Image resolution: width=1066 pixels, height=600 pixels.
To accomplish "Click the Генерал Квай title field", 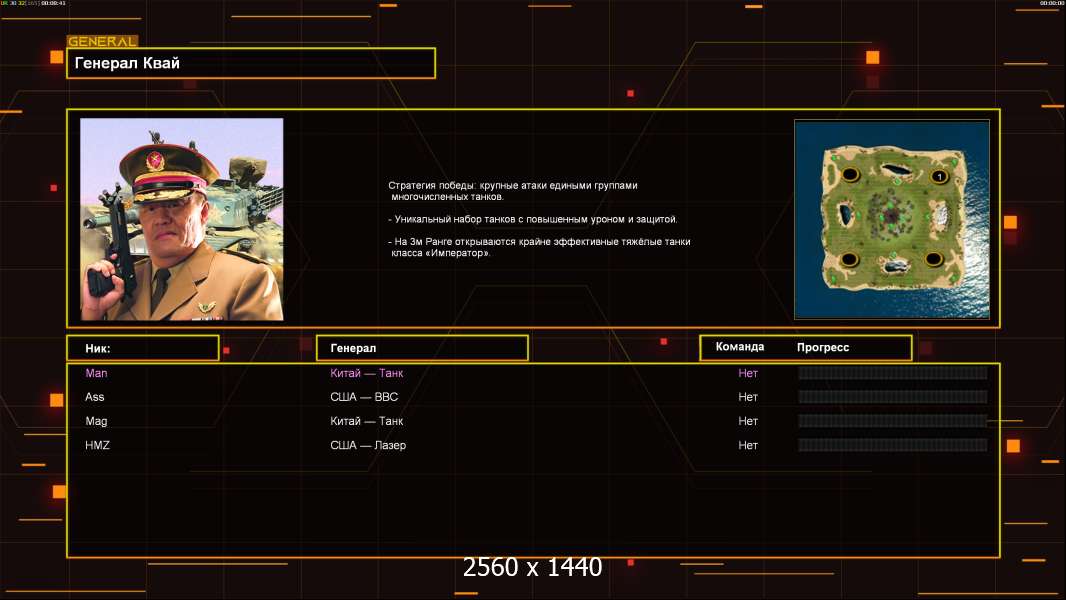I will tap(250, 63).
